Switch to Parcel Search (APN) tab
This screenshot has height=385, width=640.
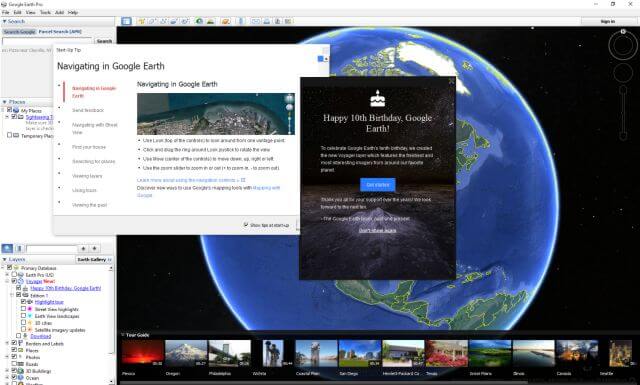pos(60,31)
